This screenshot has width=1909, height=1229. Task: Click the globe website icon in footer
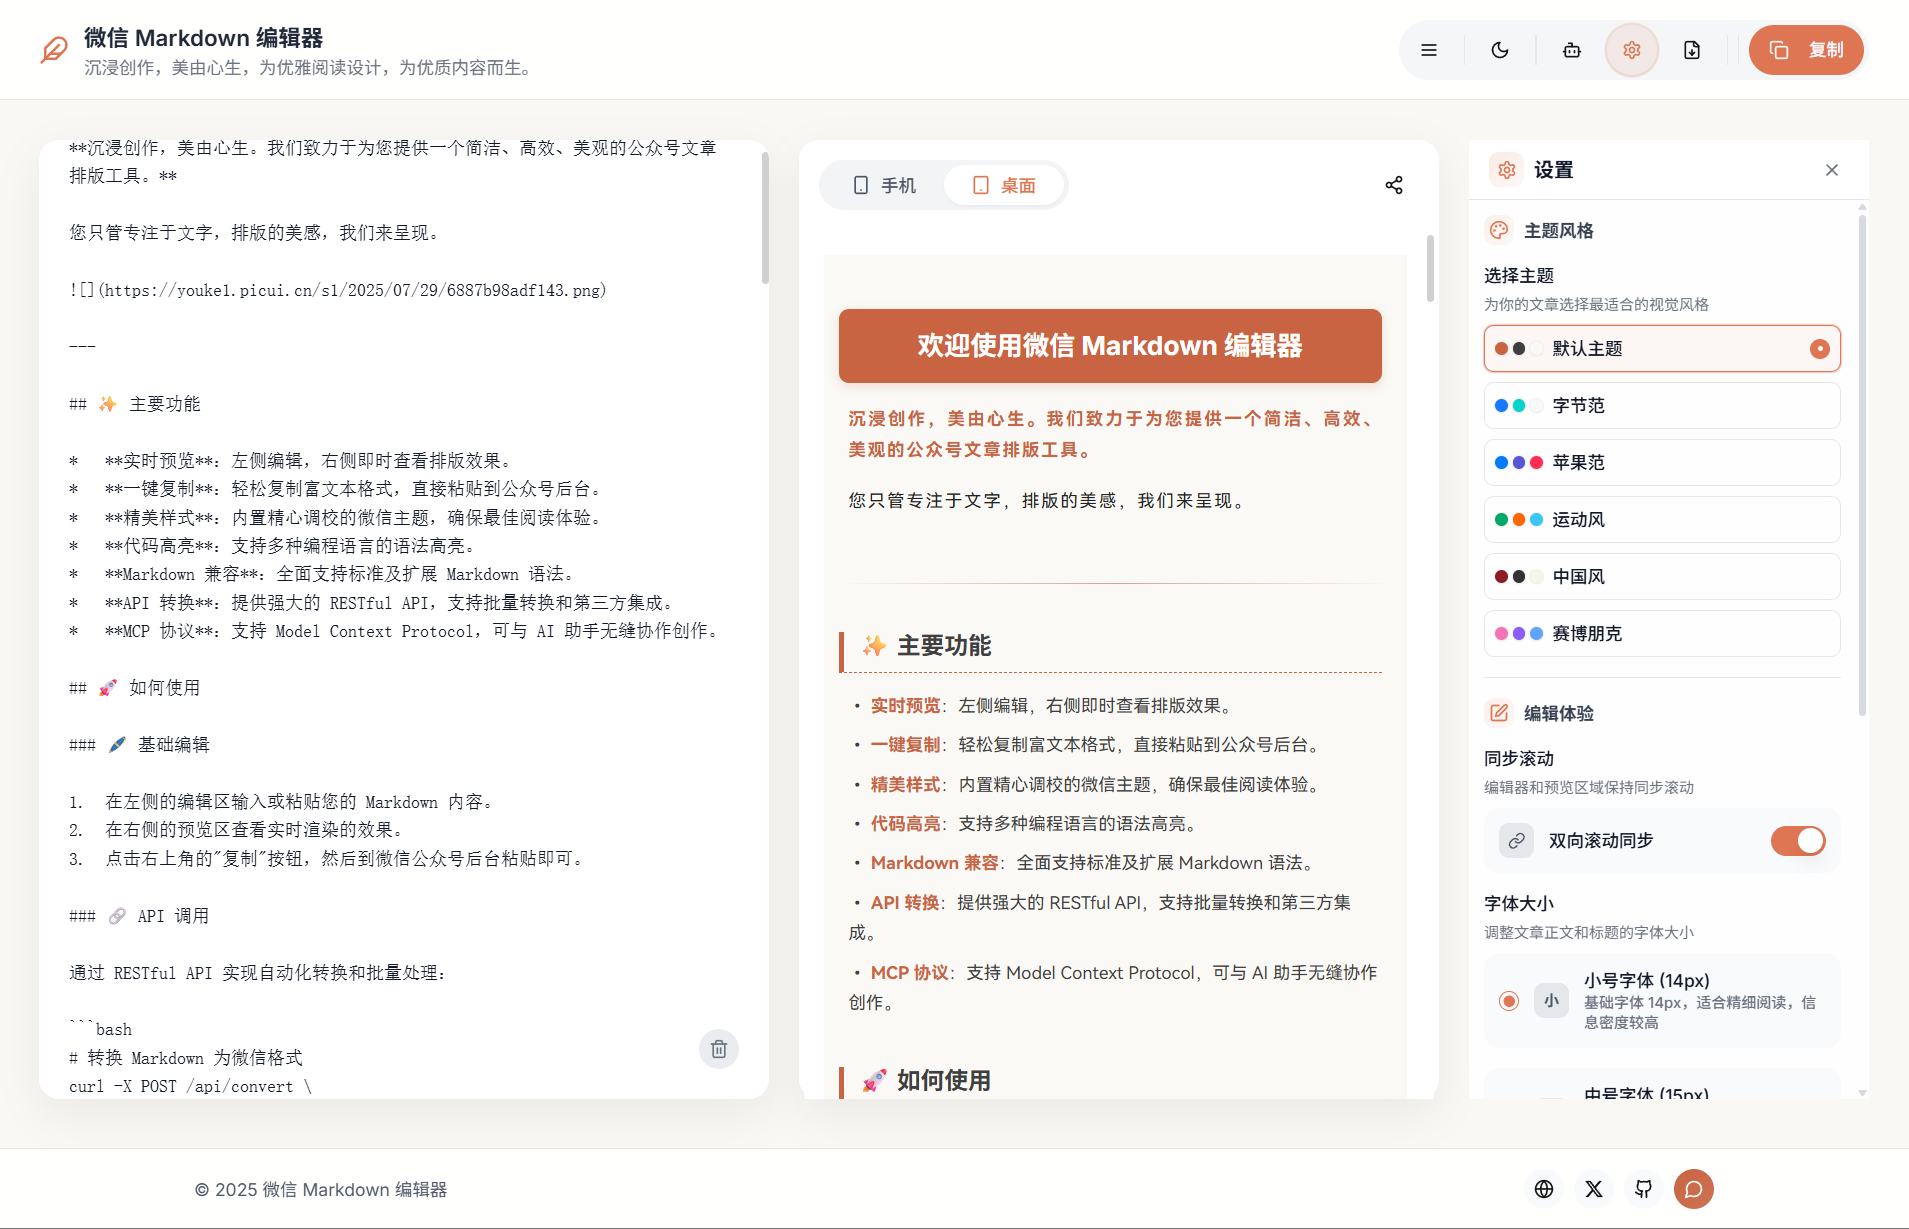pos(1544,1189)
